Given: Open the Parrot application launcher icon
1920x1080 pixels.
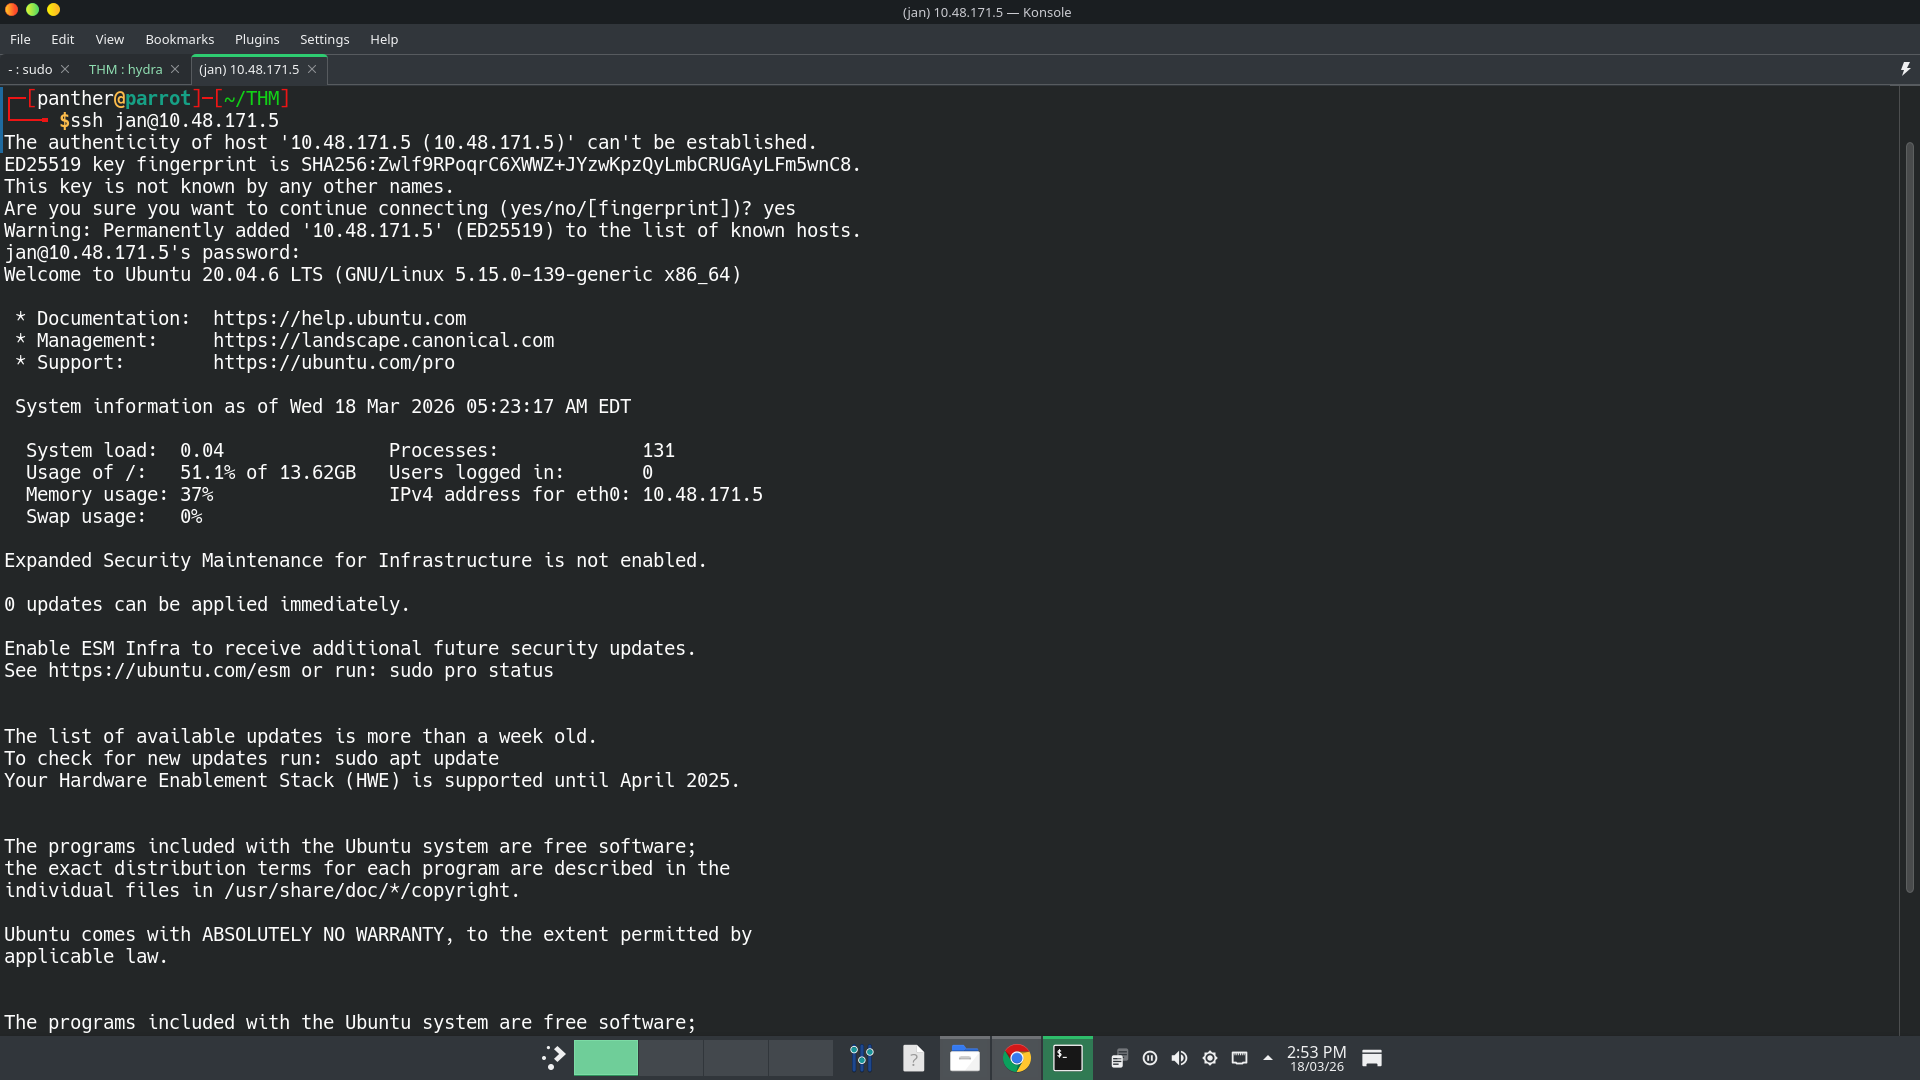Looking at the screenshot, I should (552, 1057).
